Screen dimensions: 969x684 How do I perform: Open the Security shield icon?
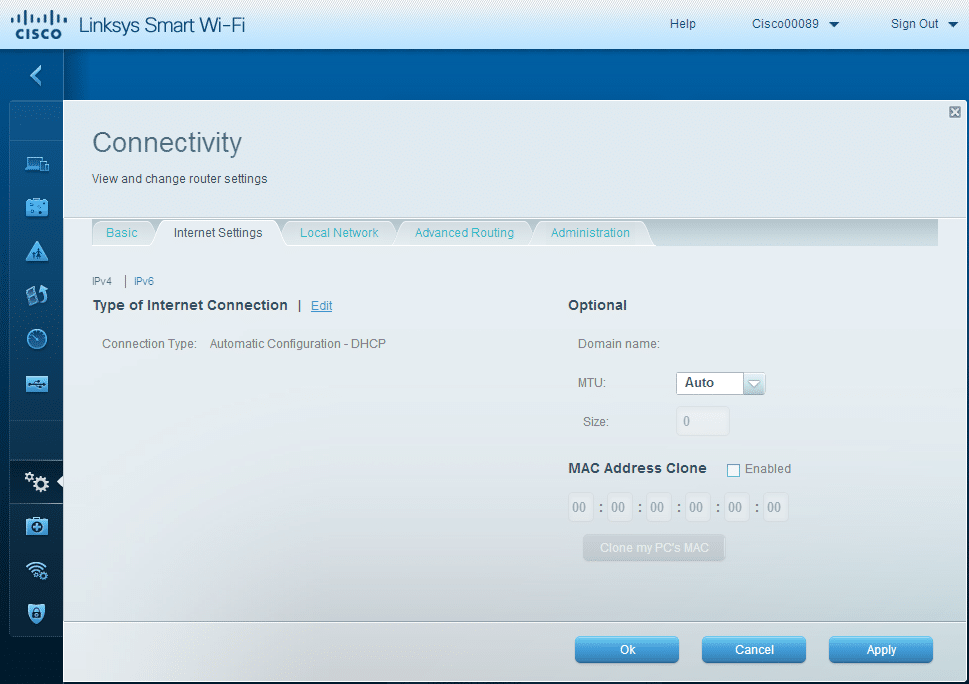[x=36, y=613]
